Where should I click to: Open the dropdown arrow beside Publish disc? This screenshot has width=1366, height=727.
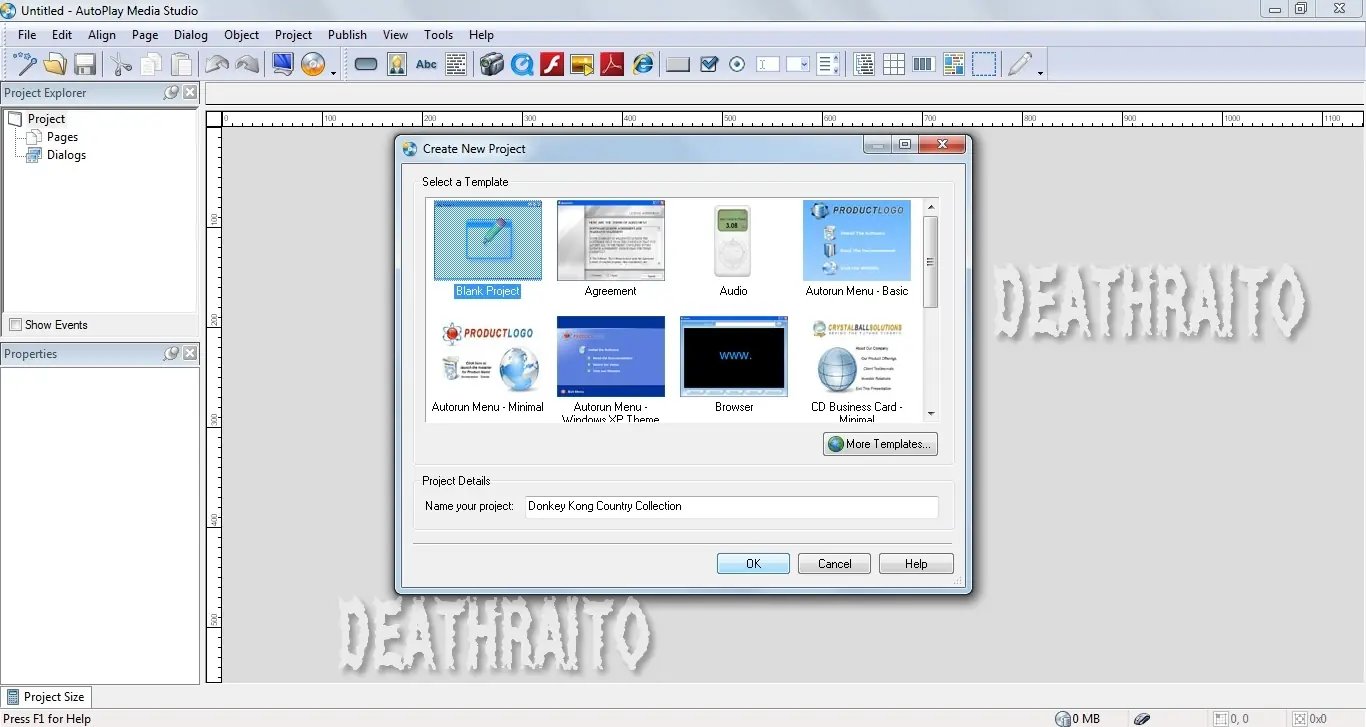(333, 72)
